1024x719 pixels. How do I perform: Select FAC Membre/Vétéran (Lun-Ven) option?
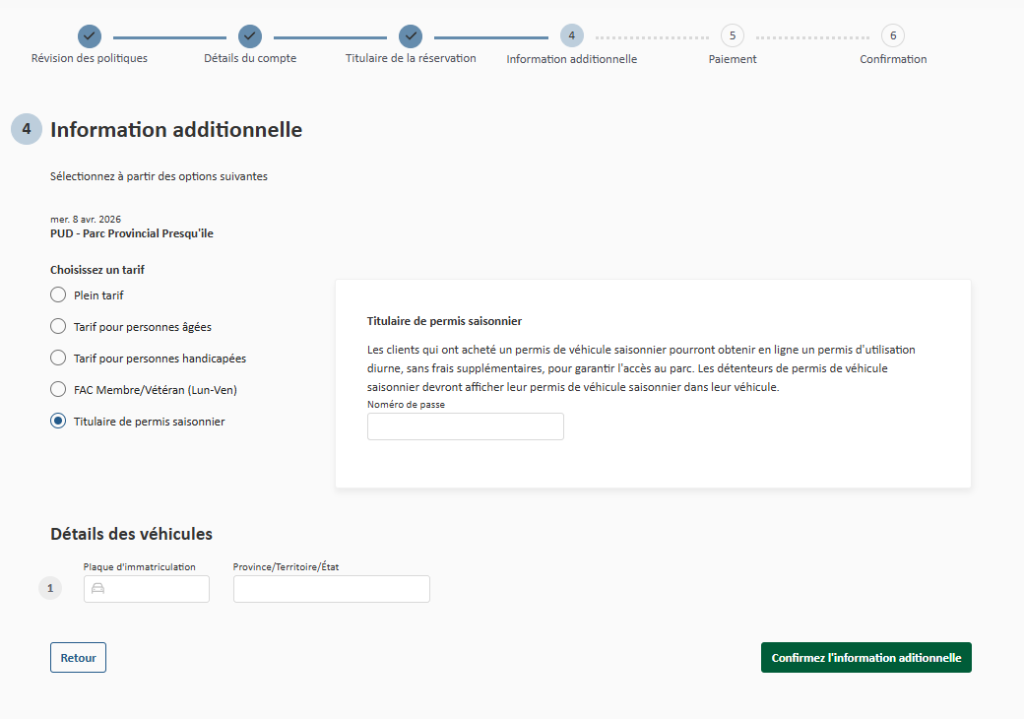[57, 389]
